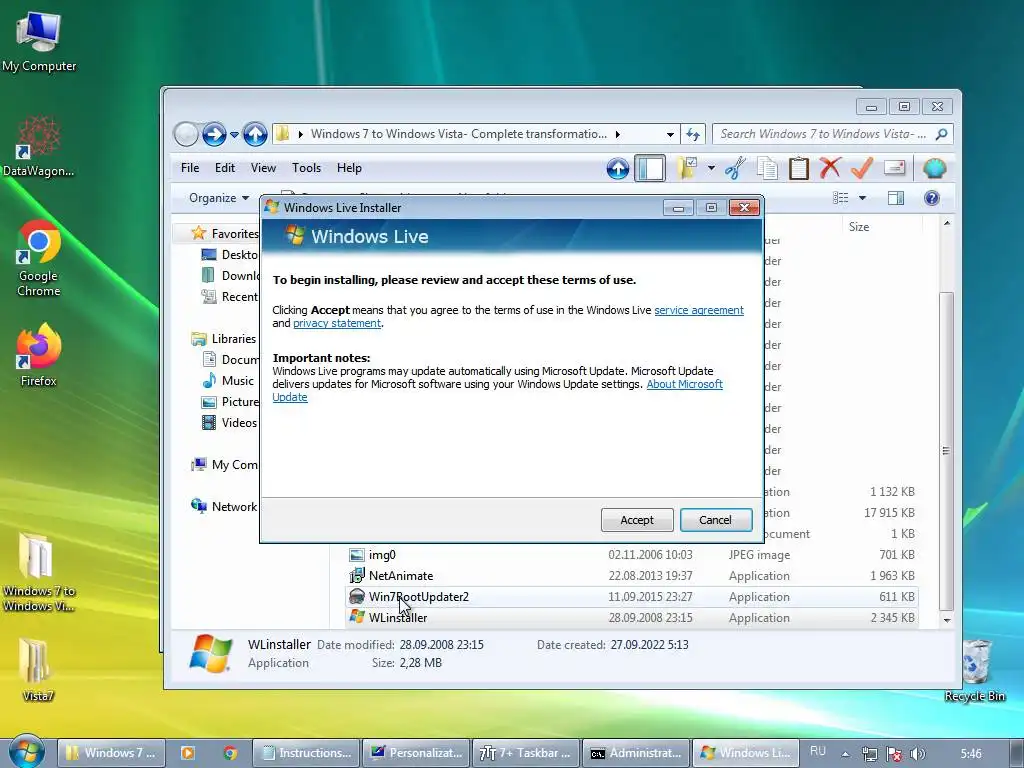This screenshot has width=1024, height=768.
Task: Open the Edit menu
Action: 225,168
